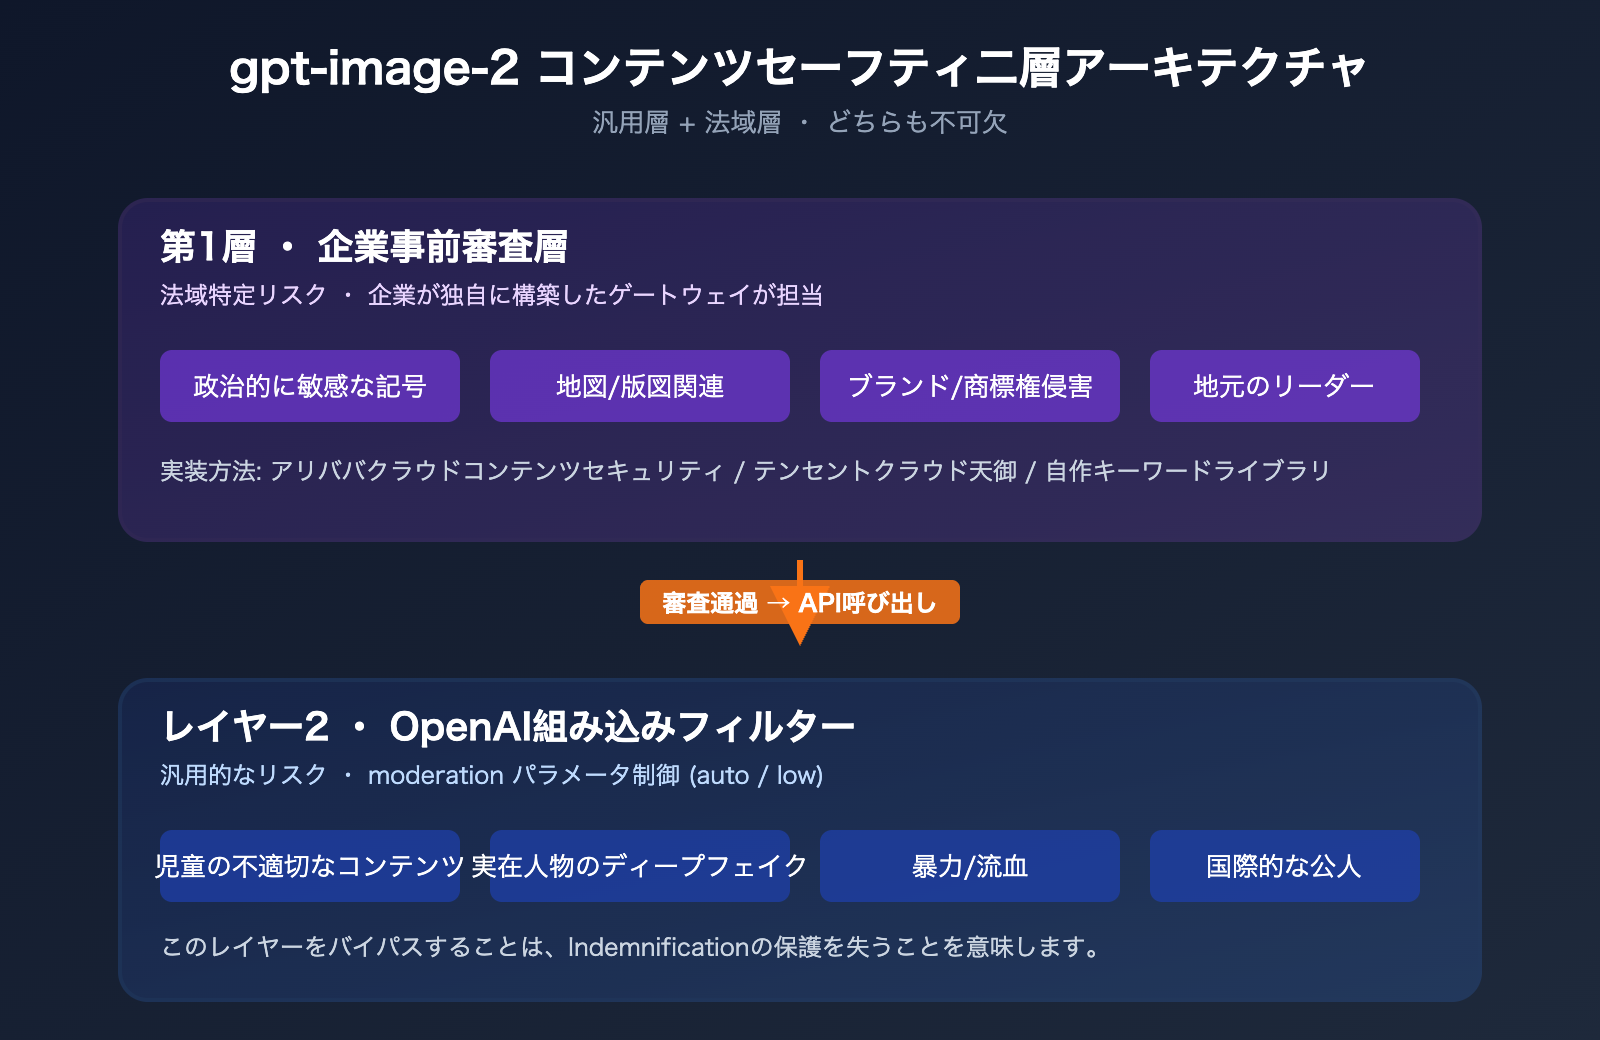The width and height of the screenshot is (1600, 1040).
Task: Open the レイヤー2・OpenAI組み込みフィルター card header
Action: [508, 725]
